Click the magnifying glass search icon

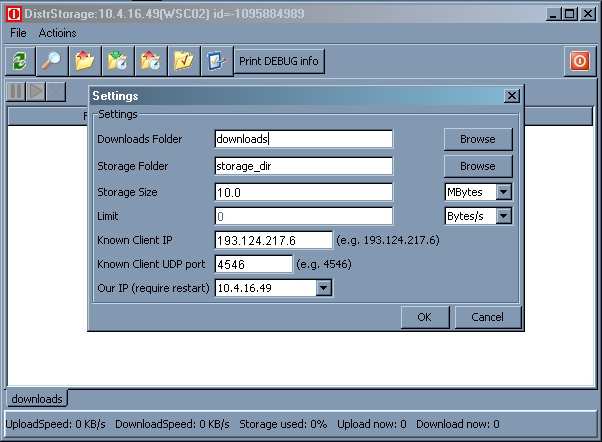[x=52, y=61]
